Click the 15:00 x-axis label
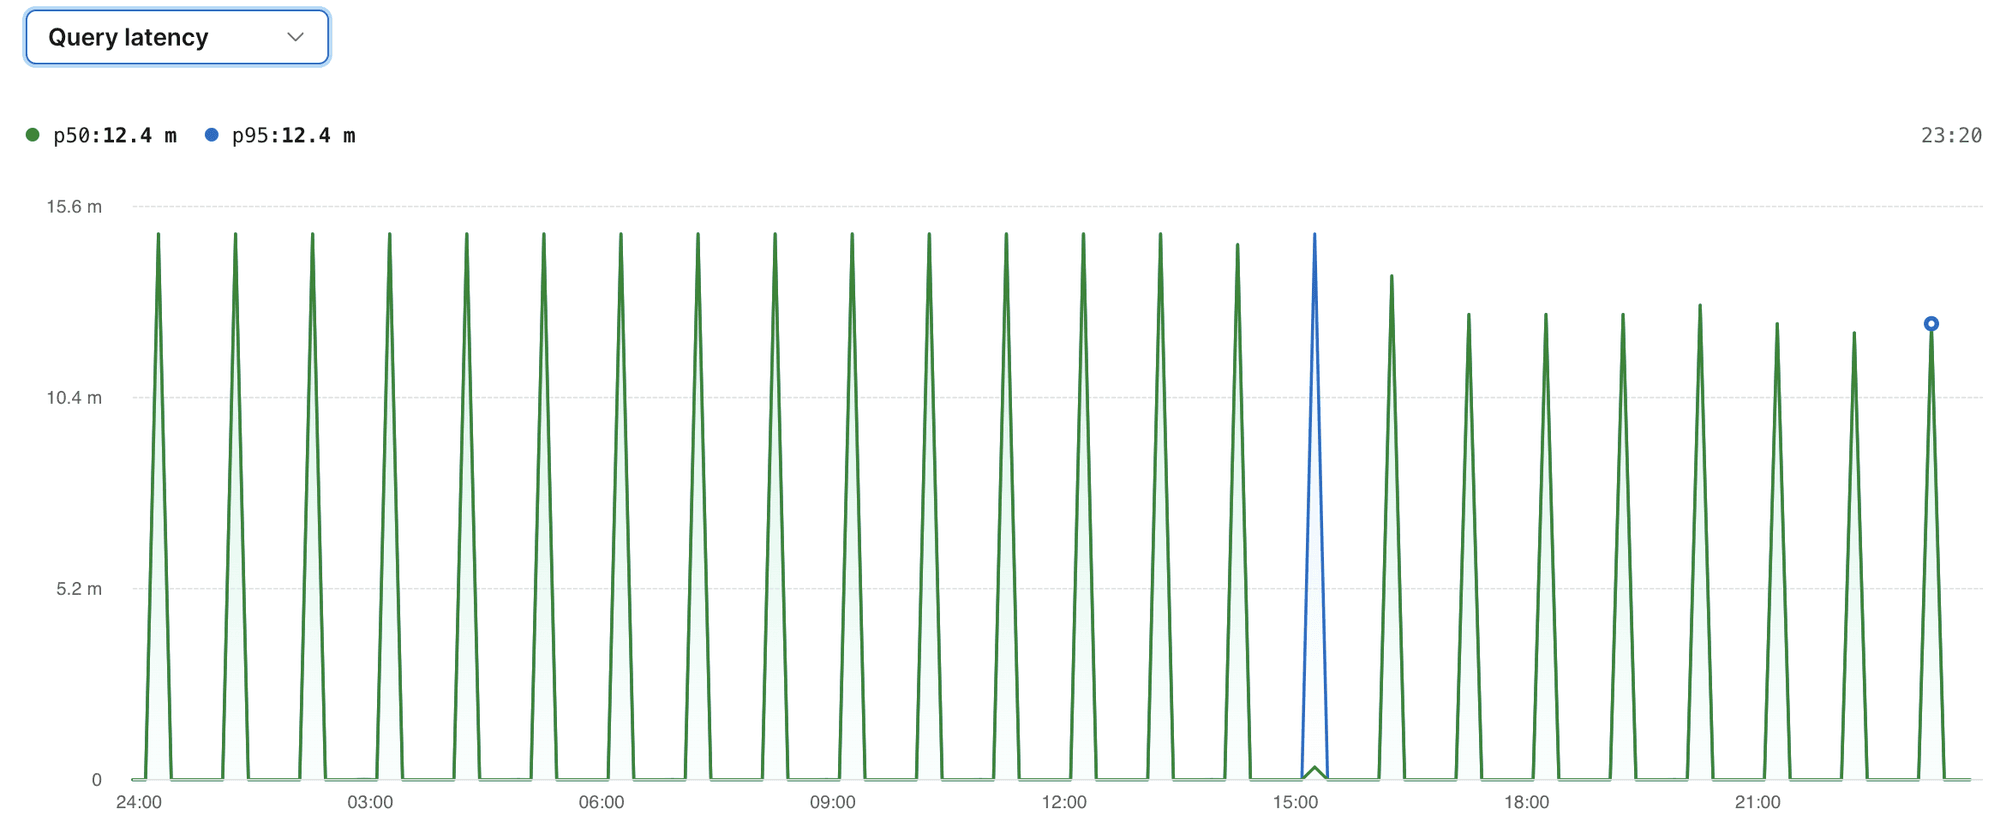This screenshot has height=828, width=2000. 1295,802
